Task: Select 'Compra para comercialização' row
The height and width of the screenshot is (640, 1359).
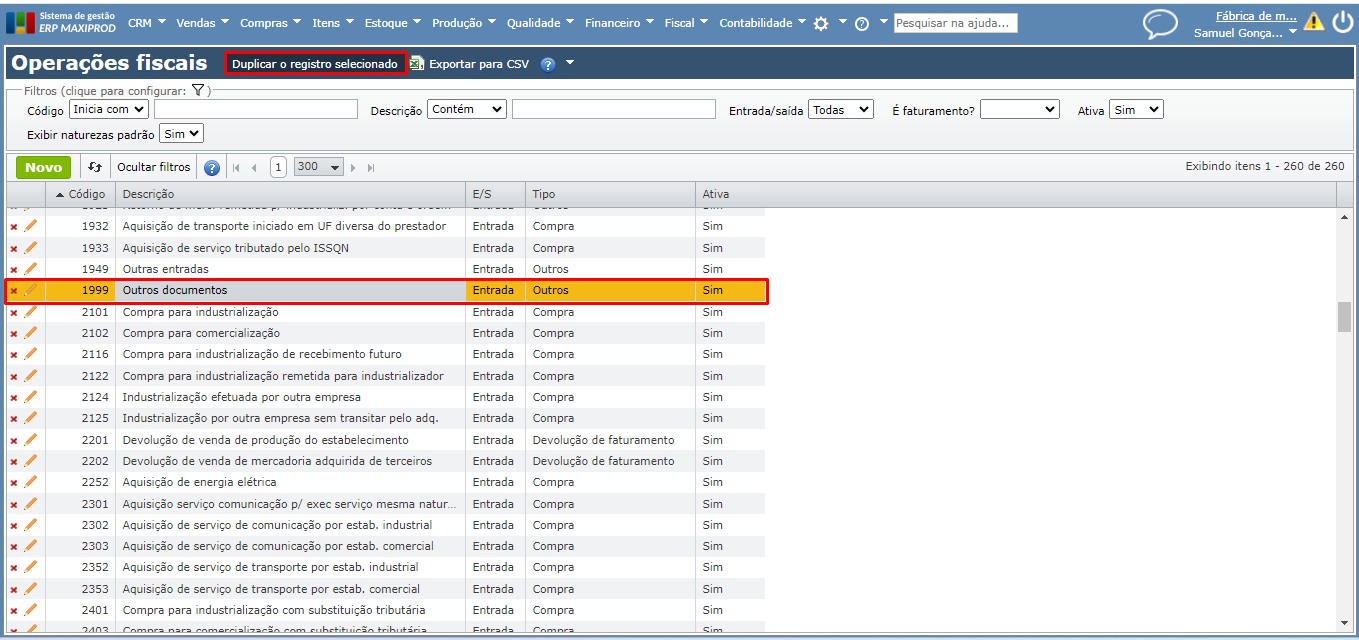Action: tap(386, 334)
